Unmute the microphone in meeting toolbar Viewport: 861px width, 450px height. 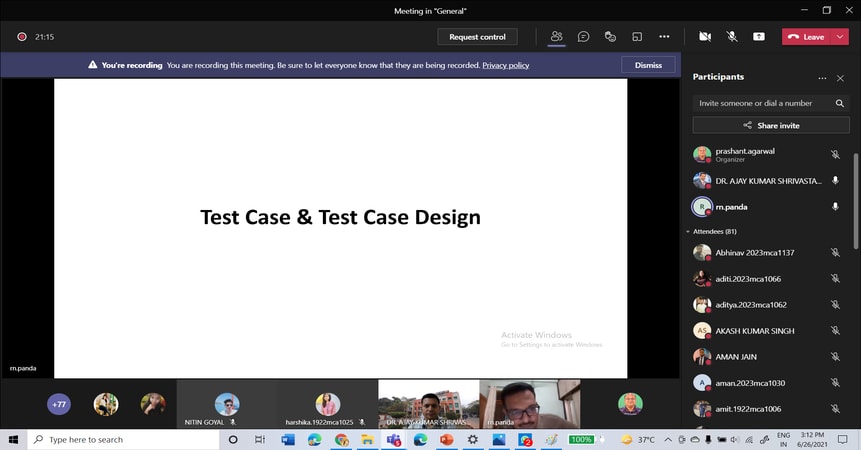(x=732, y=37)
